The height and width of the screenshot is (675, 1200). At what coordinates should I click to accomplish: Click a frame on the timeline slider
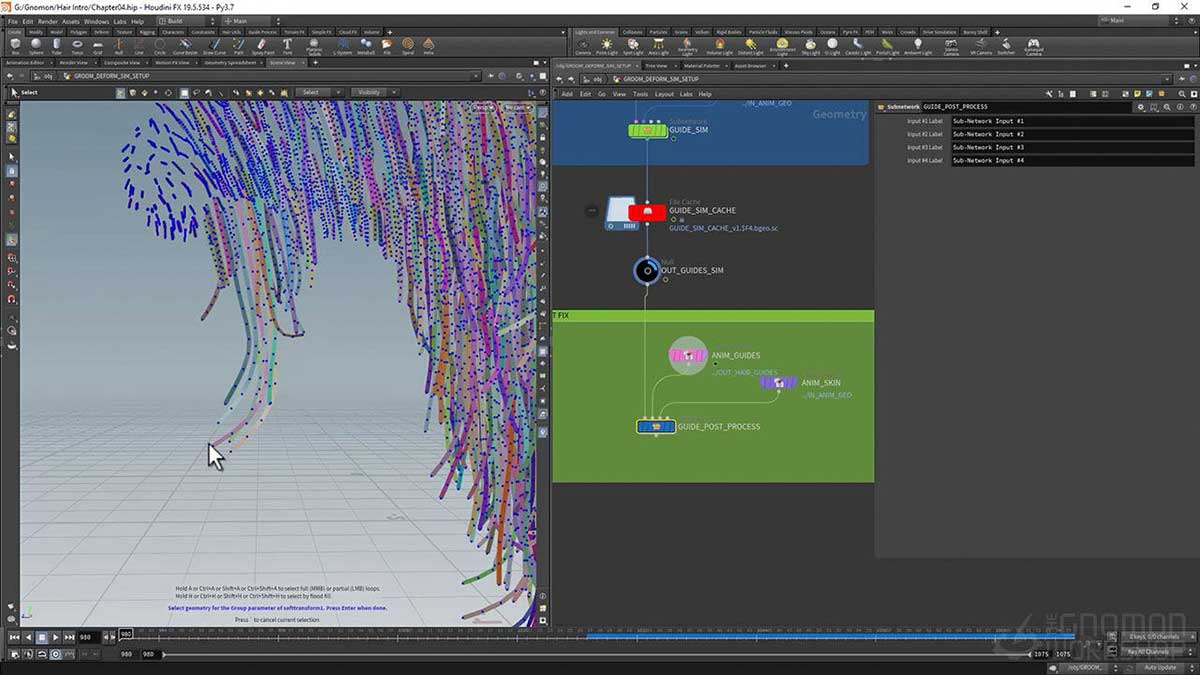(x=600, y=637)
